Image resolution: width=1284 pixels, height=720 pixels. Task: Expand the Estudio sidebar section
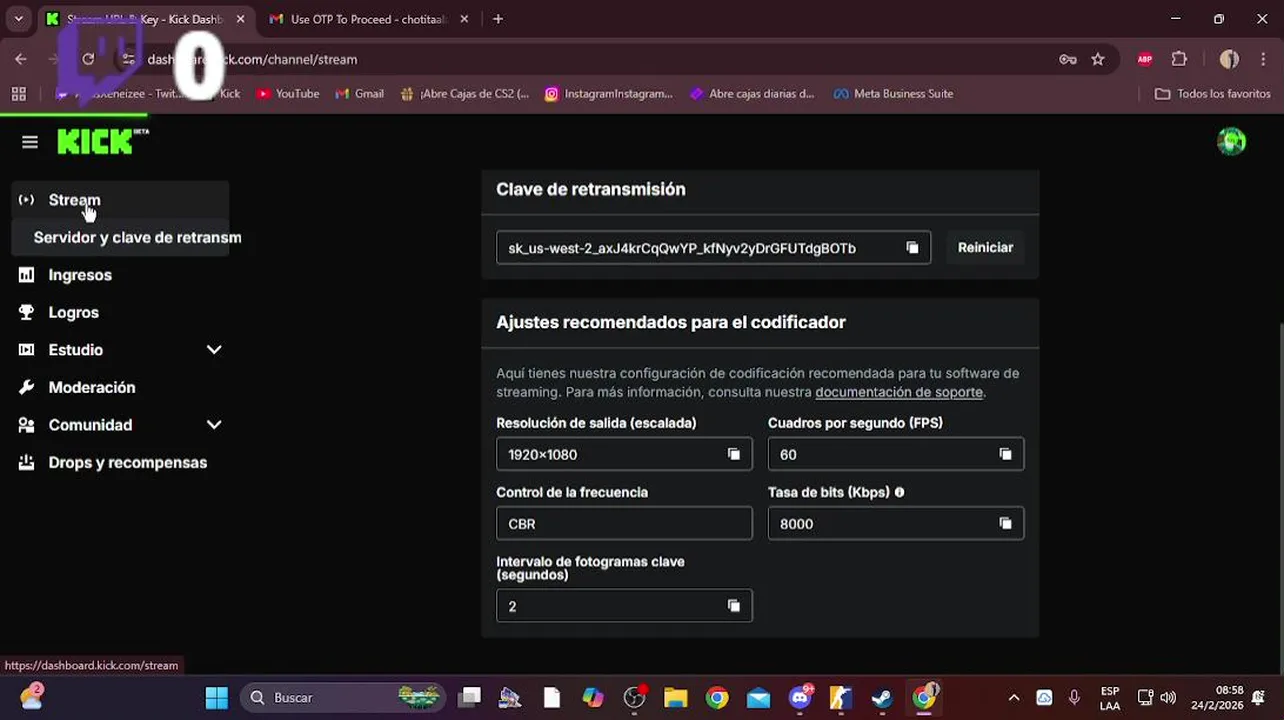point(214,350)
